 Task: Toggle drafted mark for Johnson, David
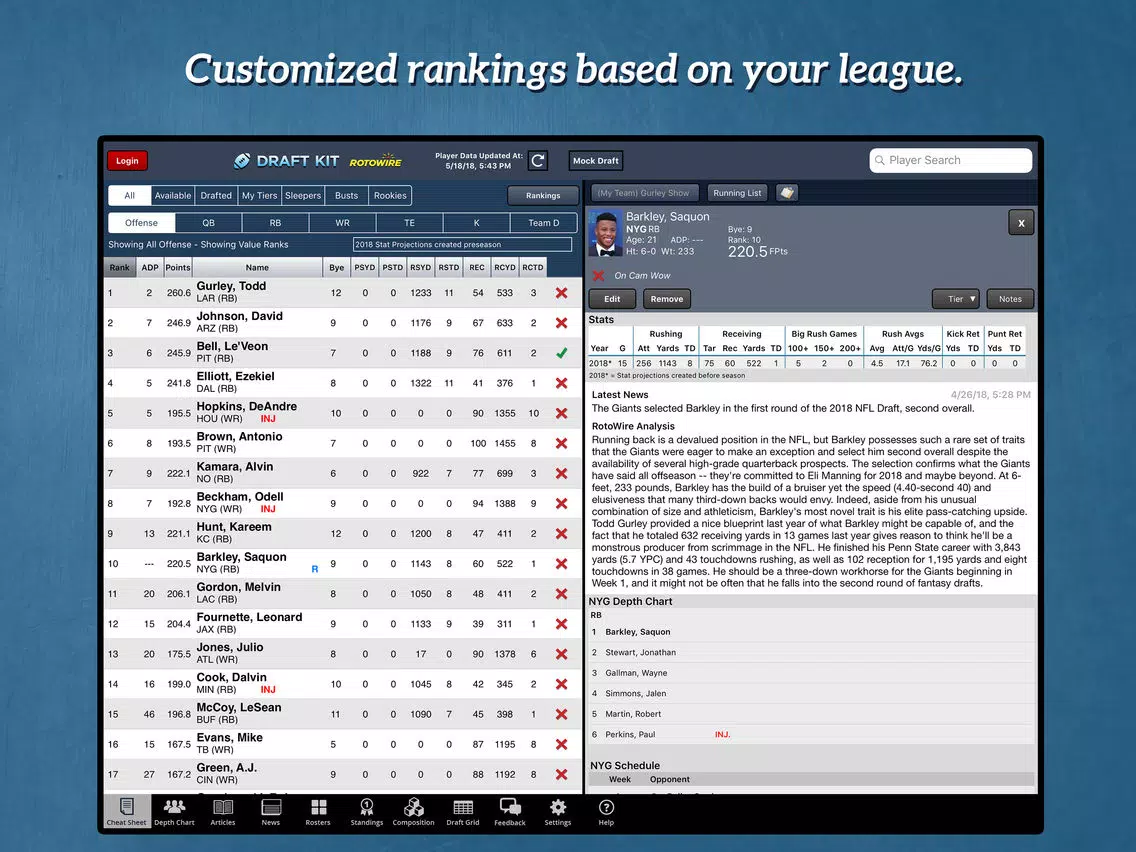point(561,323)
